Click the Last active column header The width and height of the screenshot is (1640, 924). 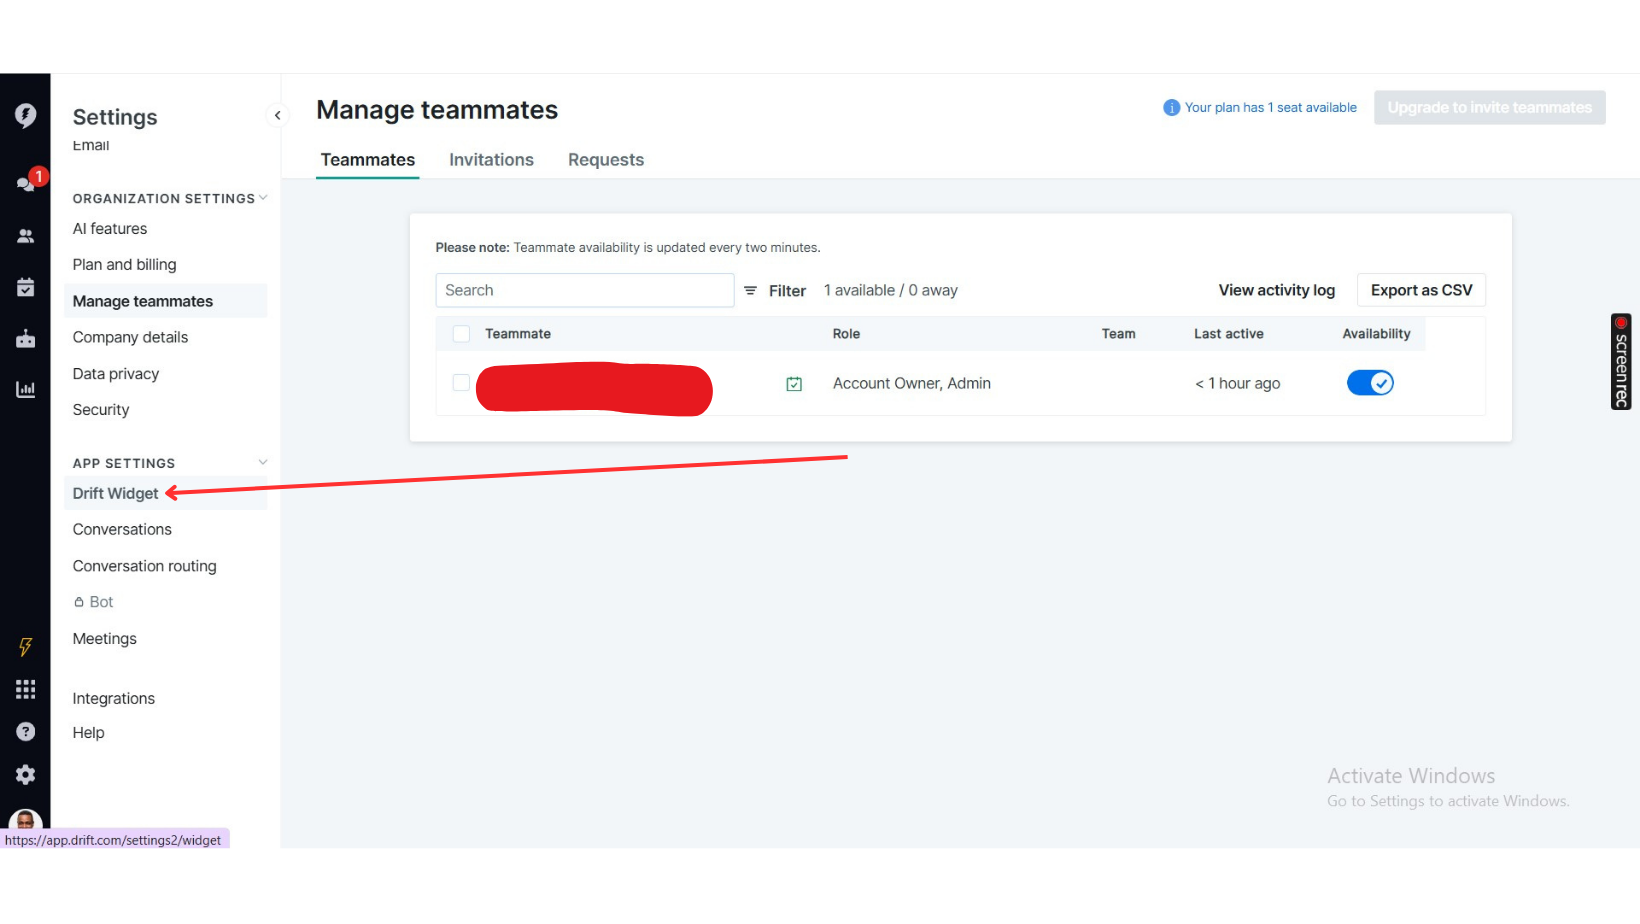[x=1229, y=334]
